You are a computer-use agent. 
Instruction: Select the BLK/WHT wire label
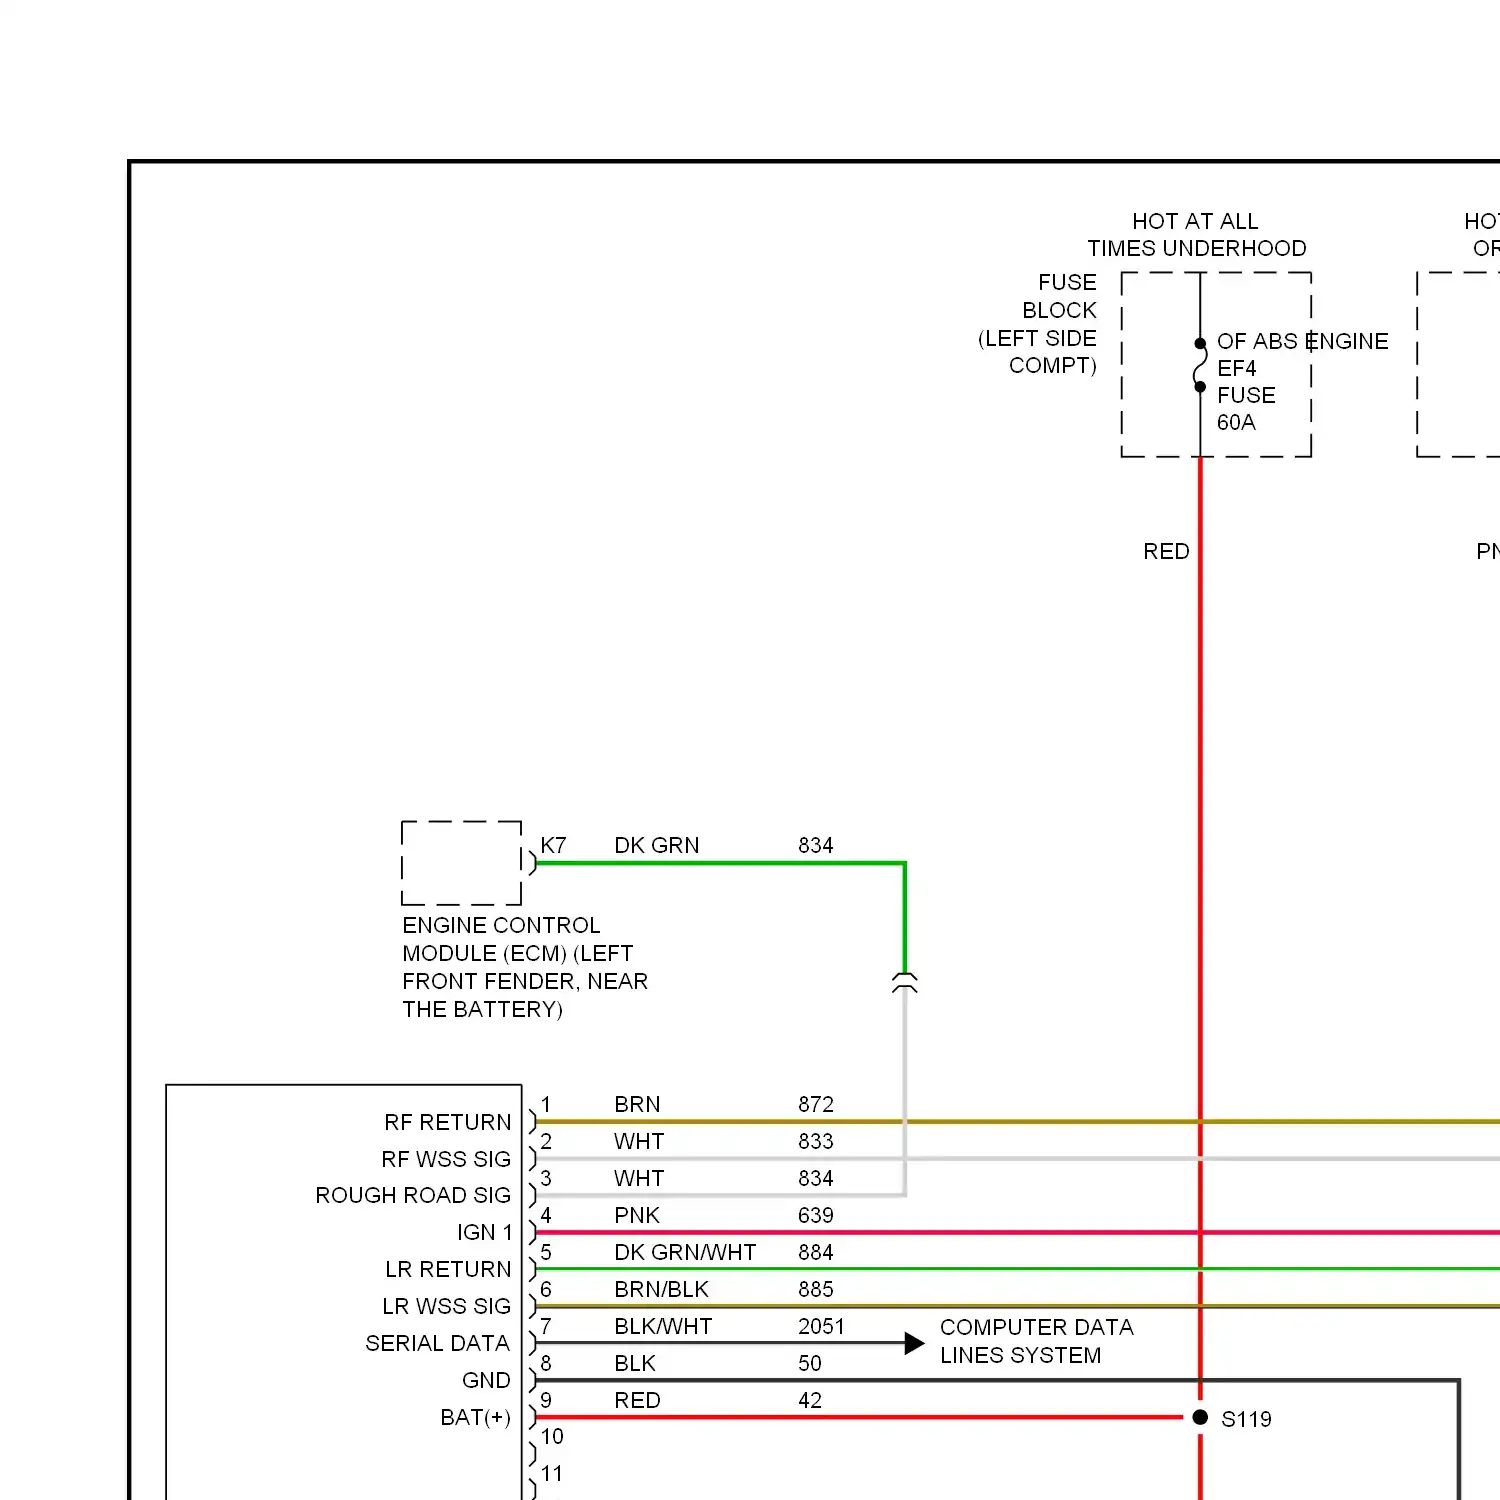point(663,1326)
